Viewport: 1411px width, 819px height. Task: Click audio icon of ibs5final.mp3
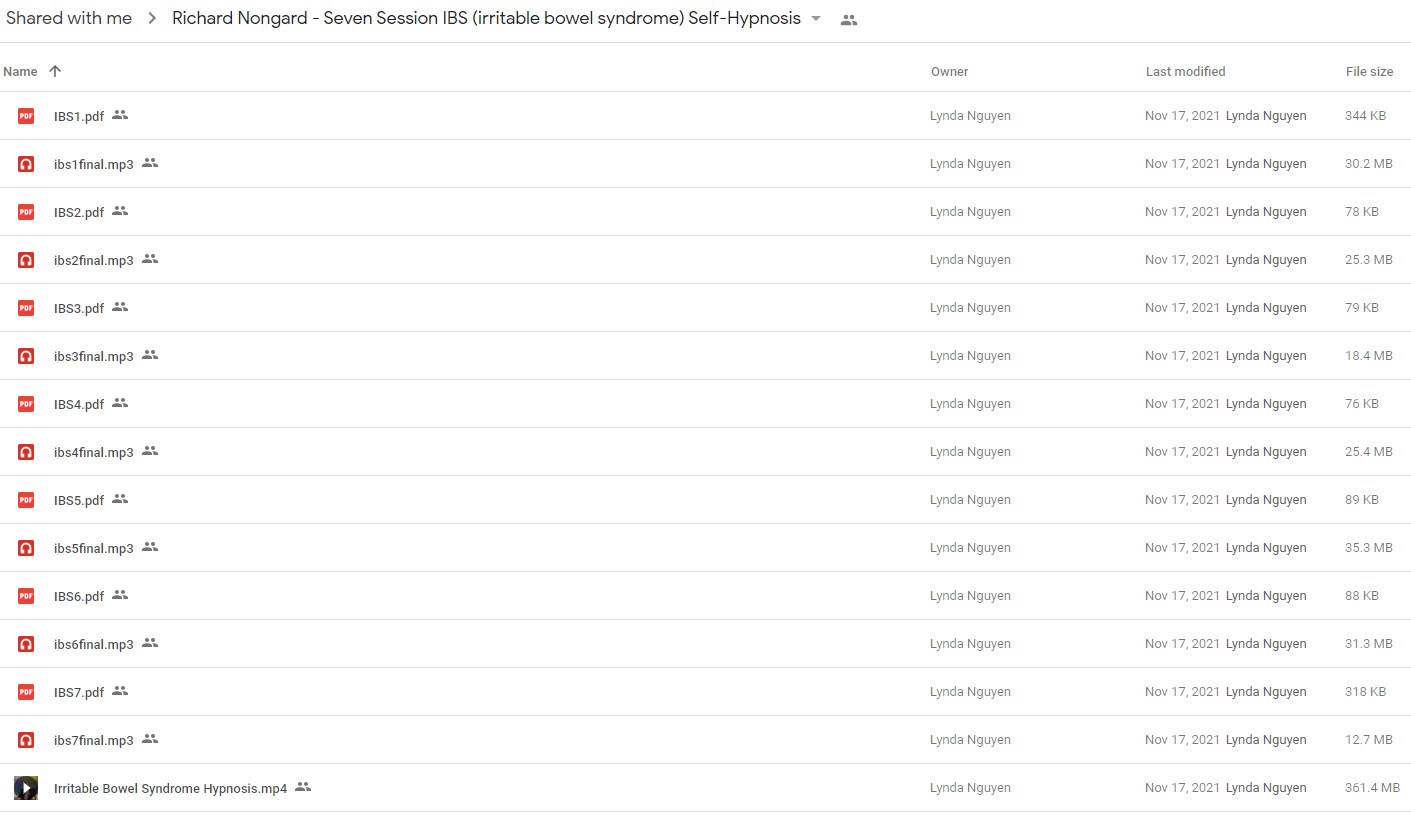26,548
